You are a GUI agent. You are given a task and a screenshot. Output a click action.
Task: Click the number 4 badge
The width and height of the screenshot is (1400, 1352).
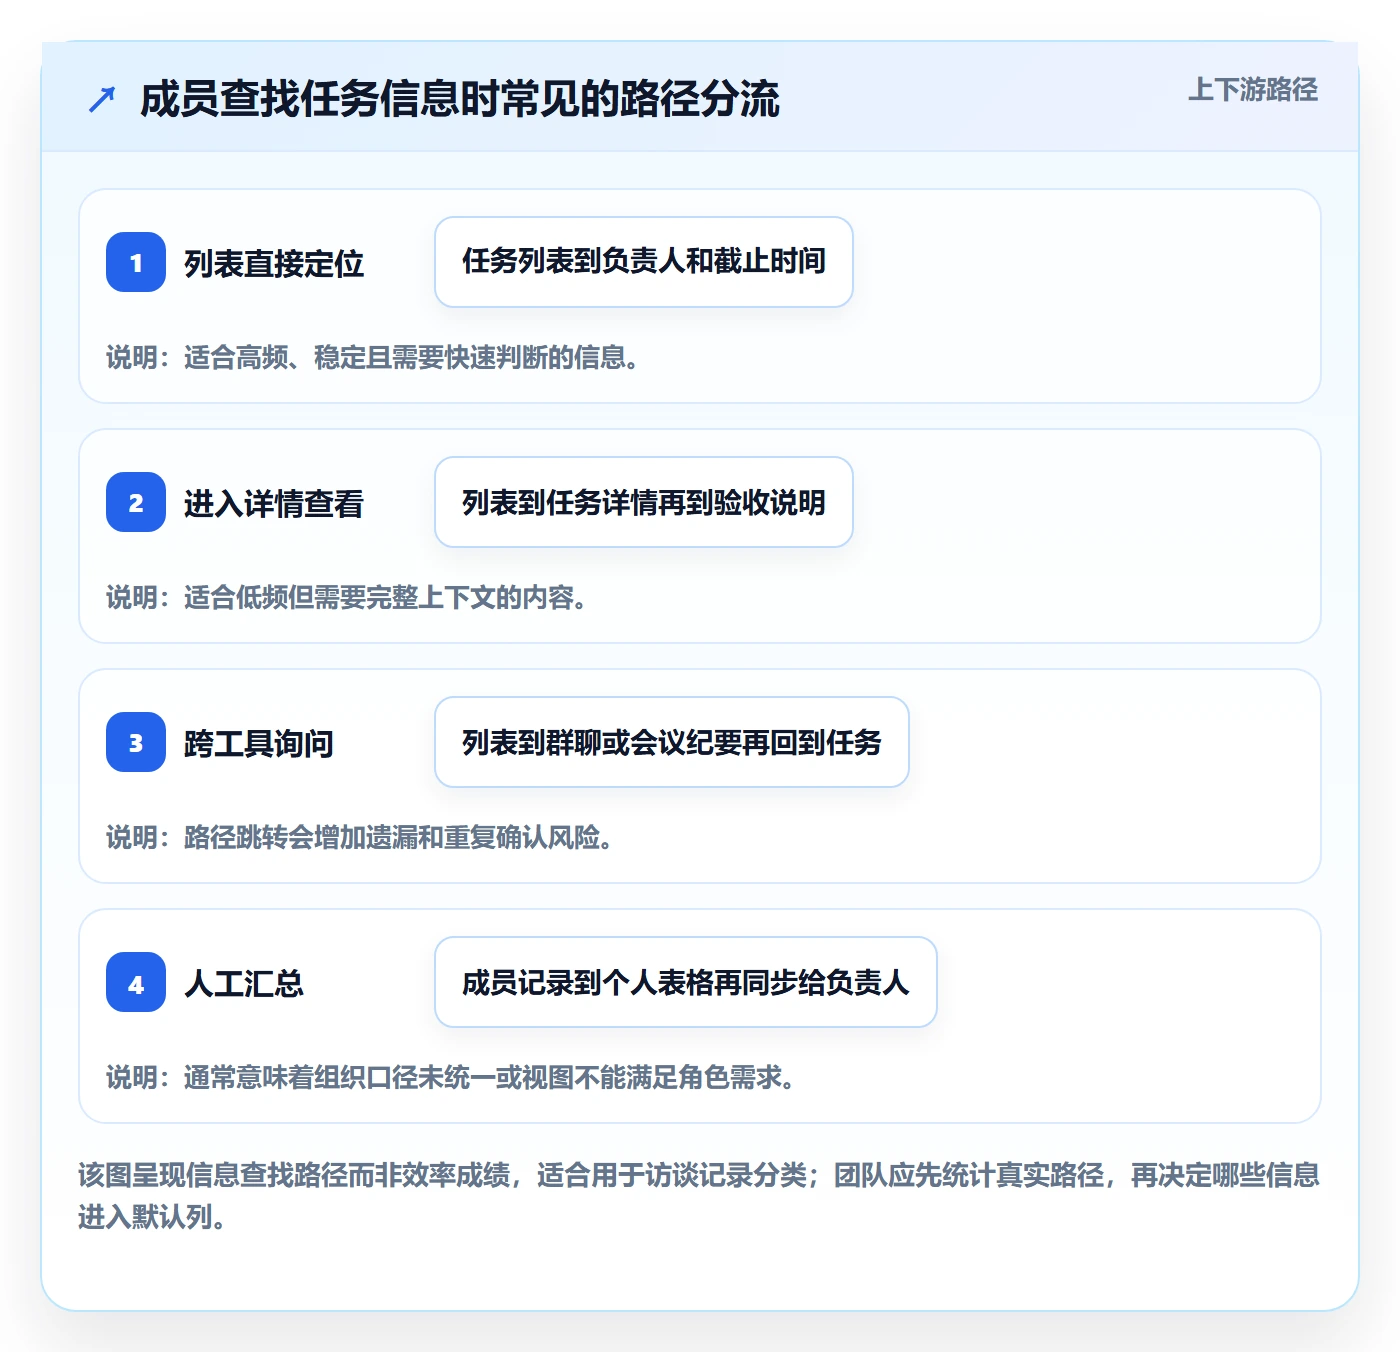pyautogui.click(x=136, y=982)
